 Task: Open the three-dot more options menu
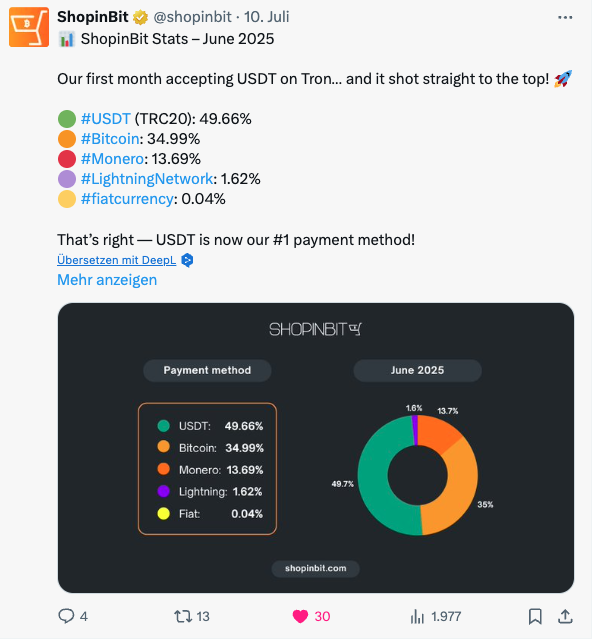565,17
